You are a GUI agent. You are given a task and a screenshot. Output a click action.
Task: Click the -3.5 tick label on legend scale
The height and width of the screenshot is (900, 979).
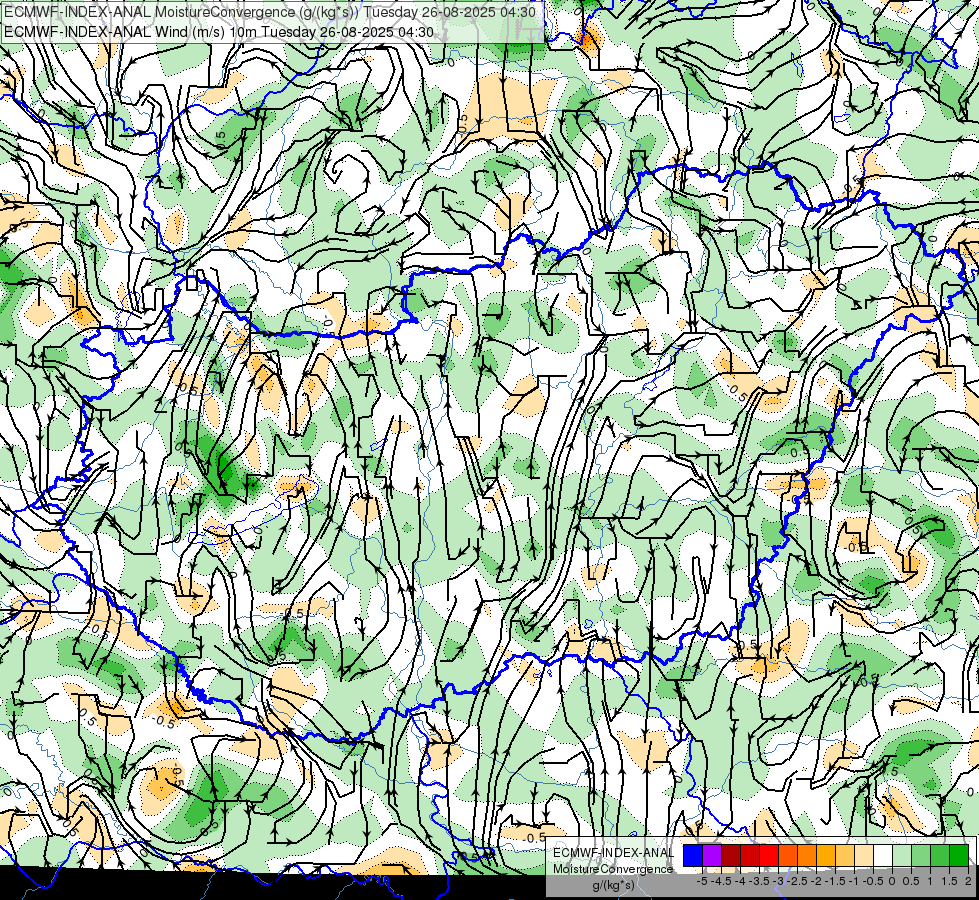[x=759, y=881]
